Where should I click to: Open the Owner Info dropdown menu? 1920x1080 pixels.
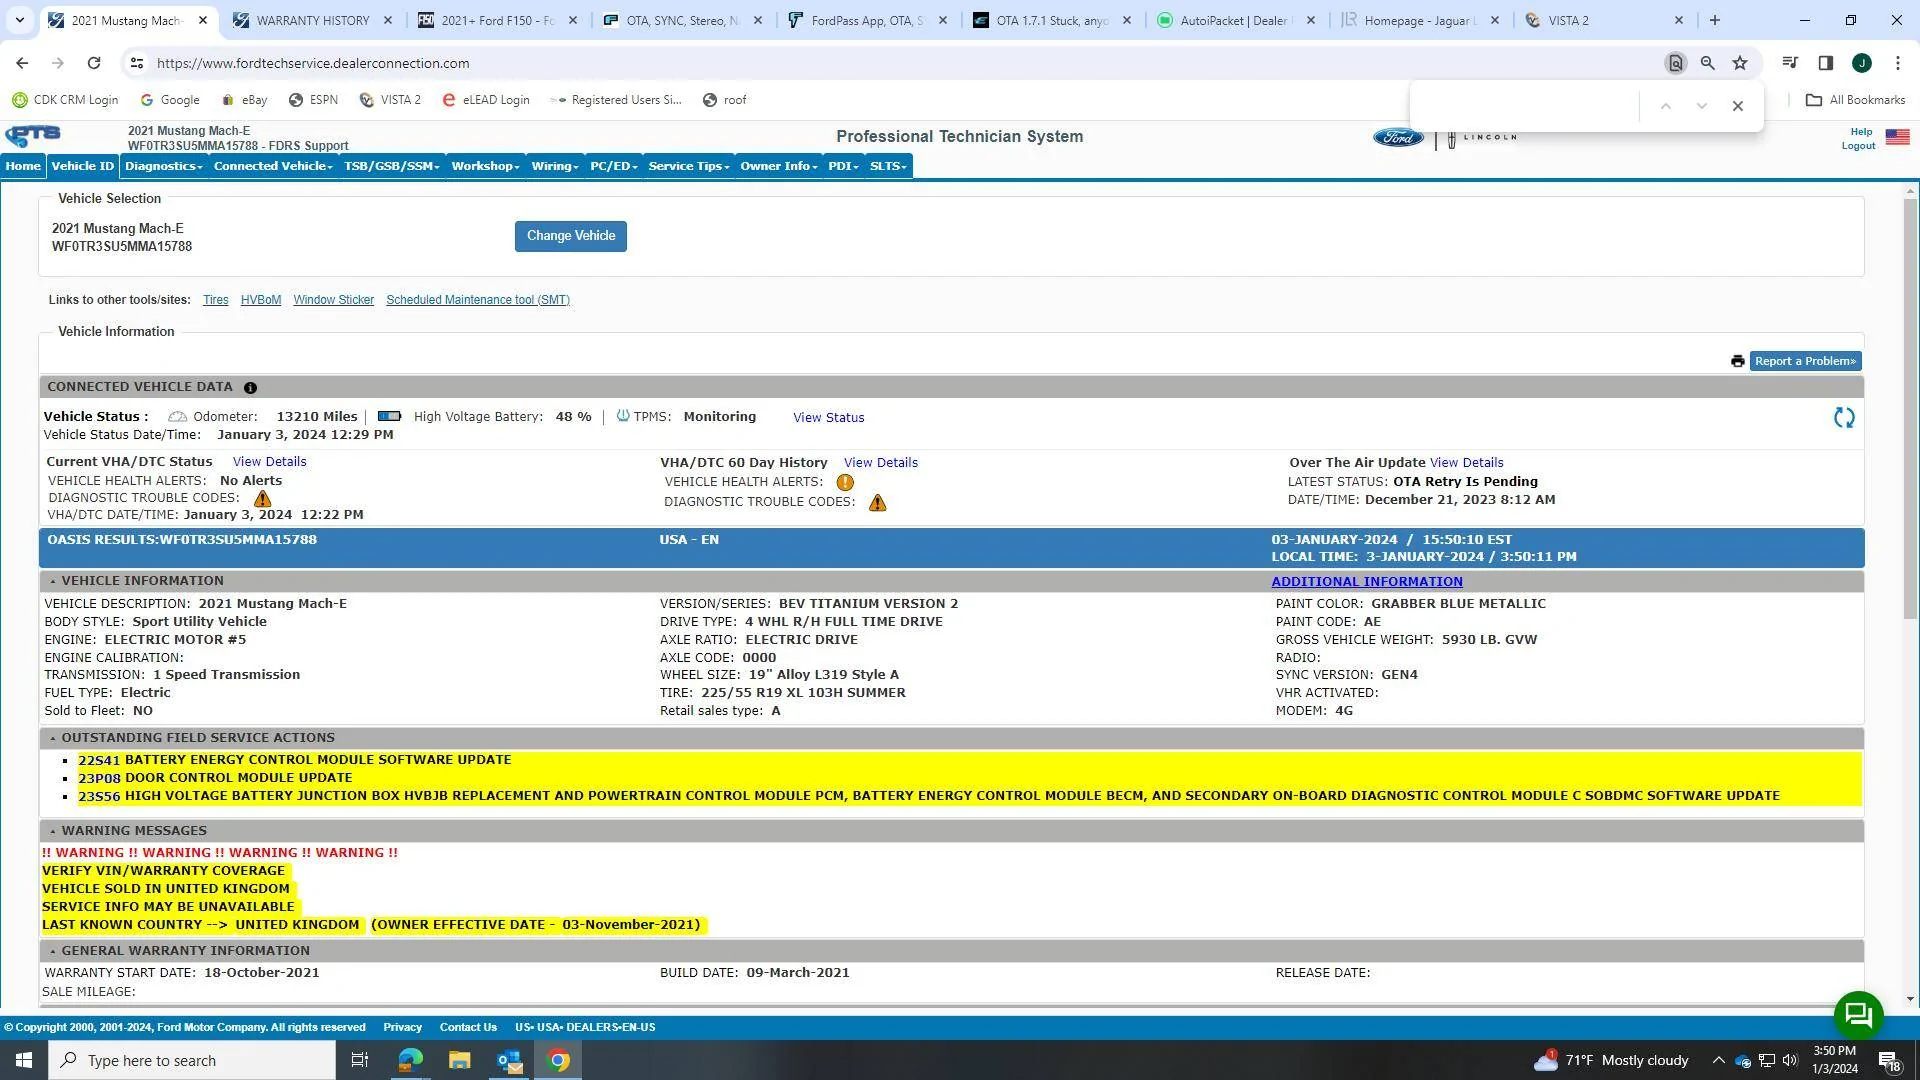[x=778, y=166]
